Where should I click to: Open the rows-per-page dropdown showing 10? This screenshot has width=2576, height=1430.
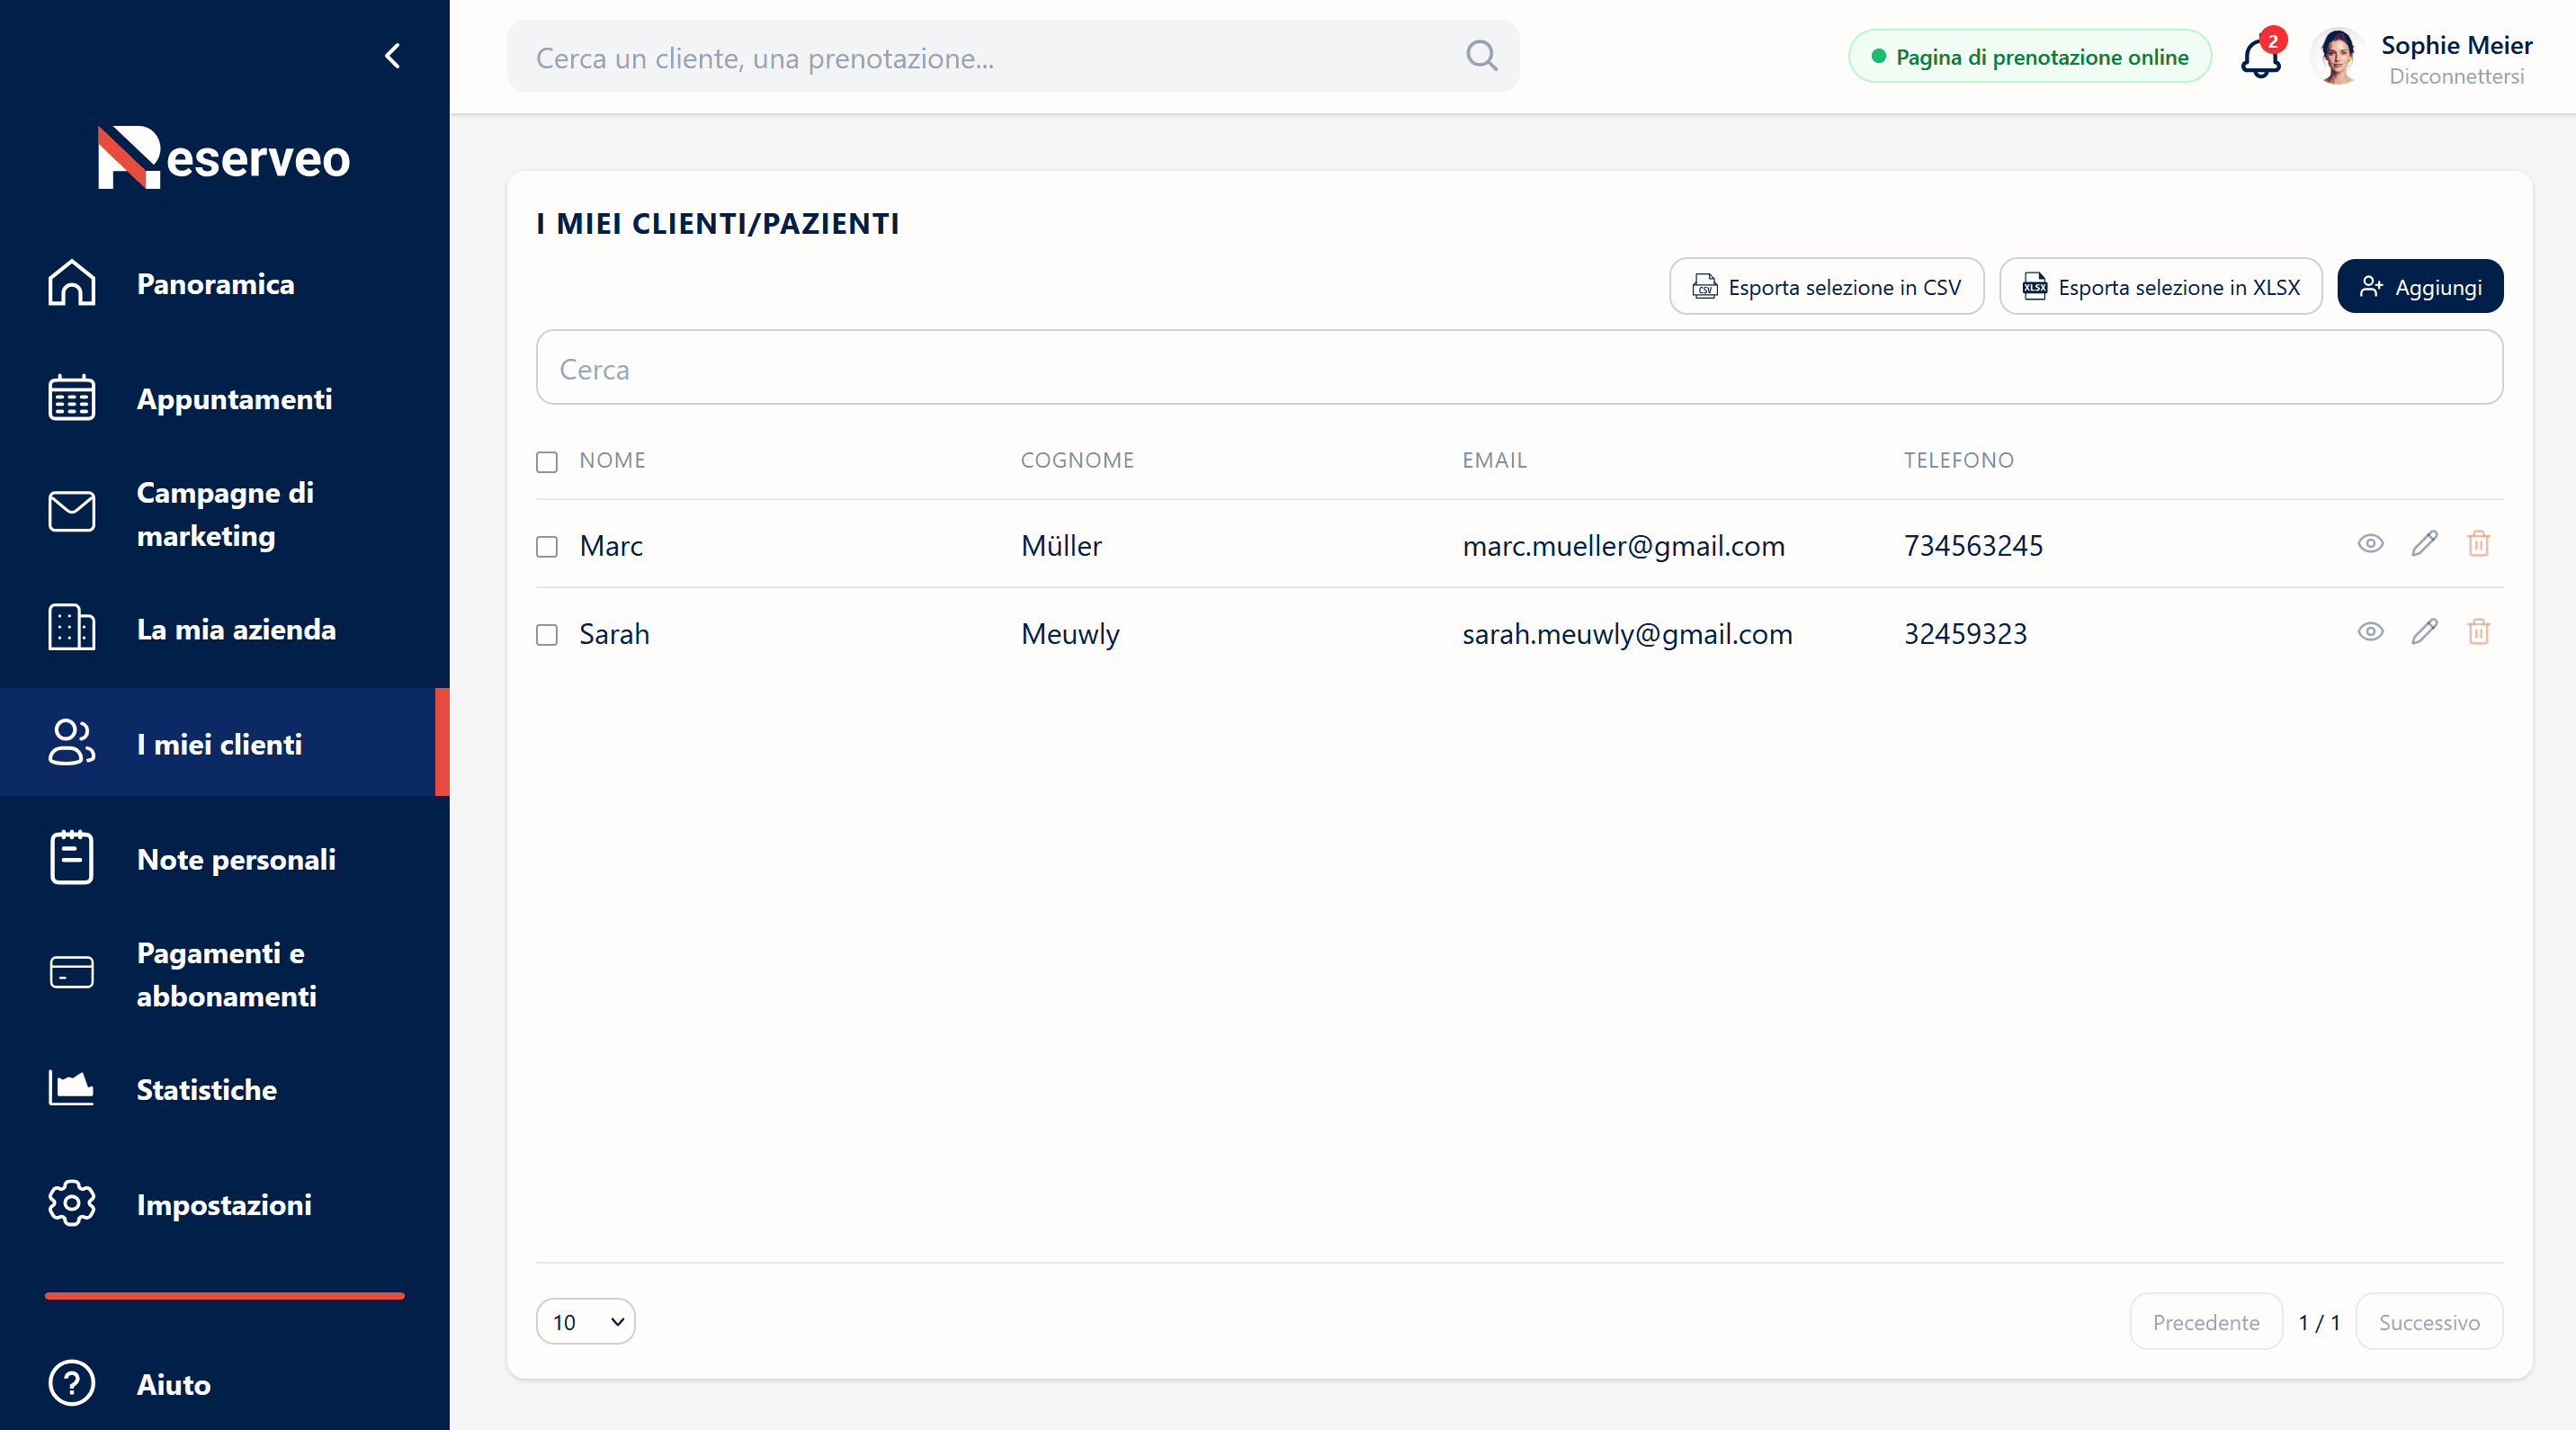(586, 1321)
